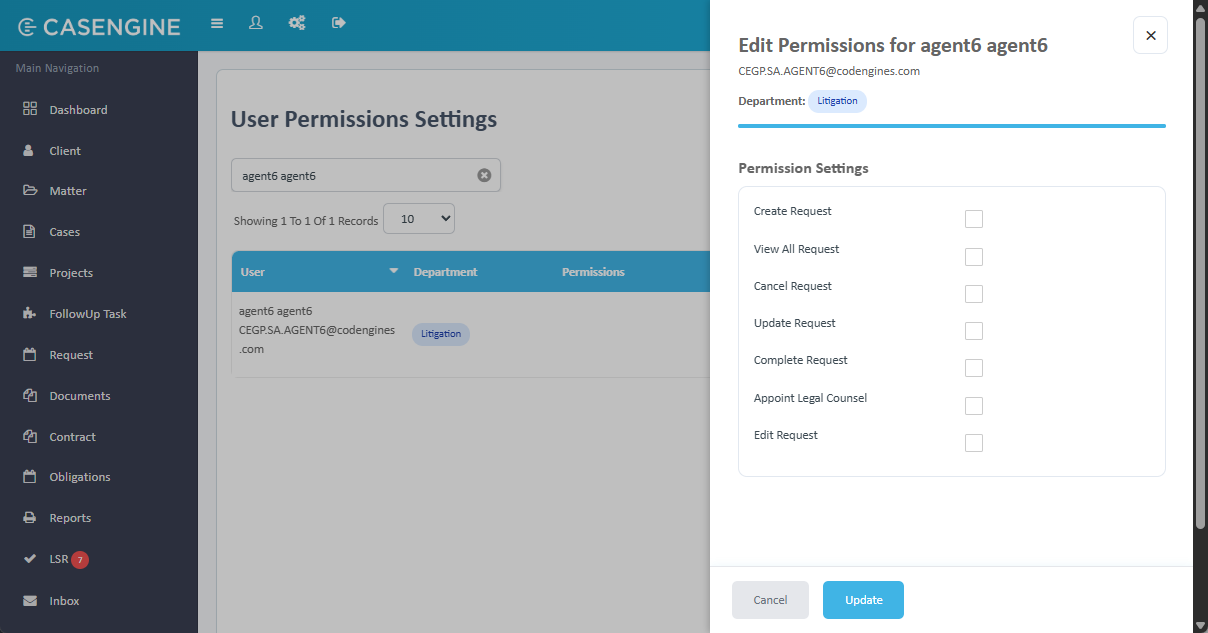The height and width of the screenshot is (633, 1208).
Task: Click the Litigation badge in table row
Action: click(441, 334)
